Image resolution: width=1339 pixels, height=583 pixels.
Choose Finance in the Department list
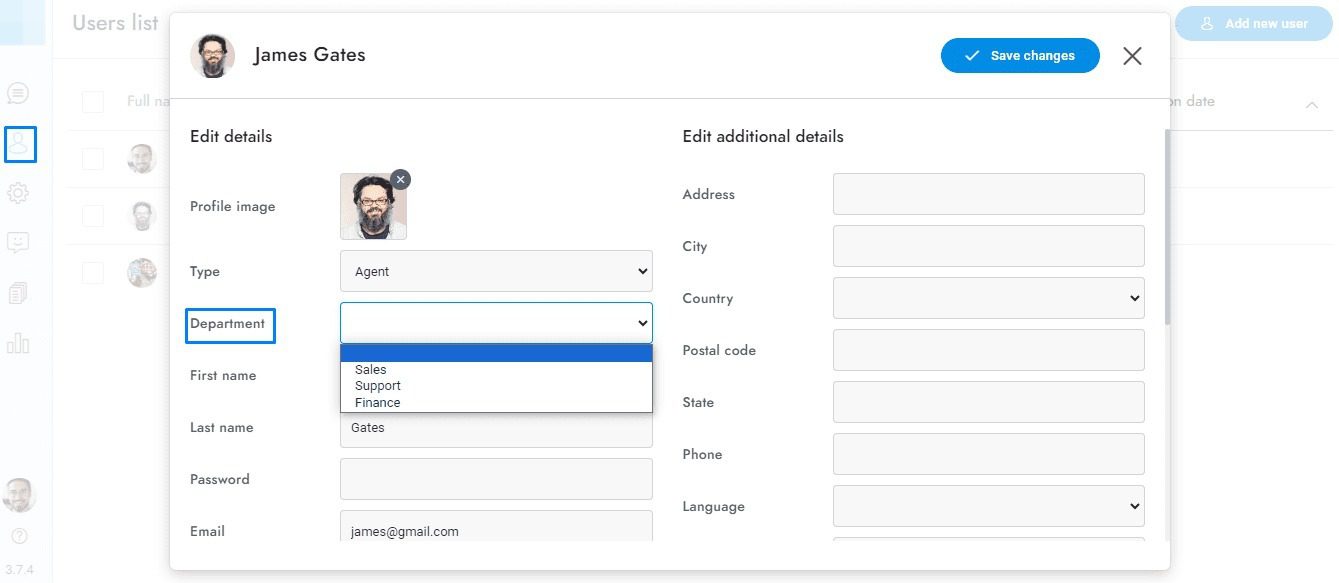click(378, 403)
